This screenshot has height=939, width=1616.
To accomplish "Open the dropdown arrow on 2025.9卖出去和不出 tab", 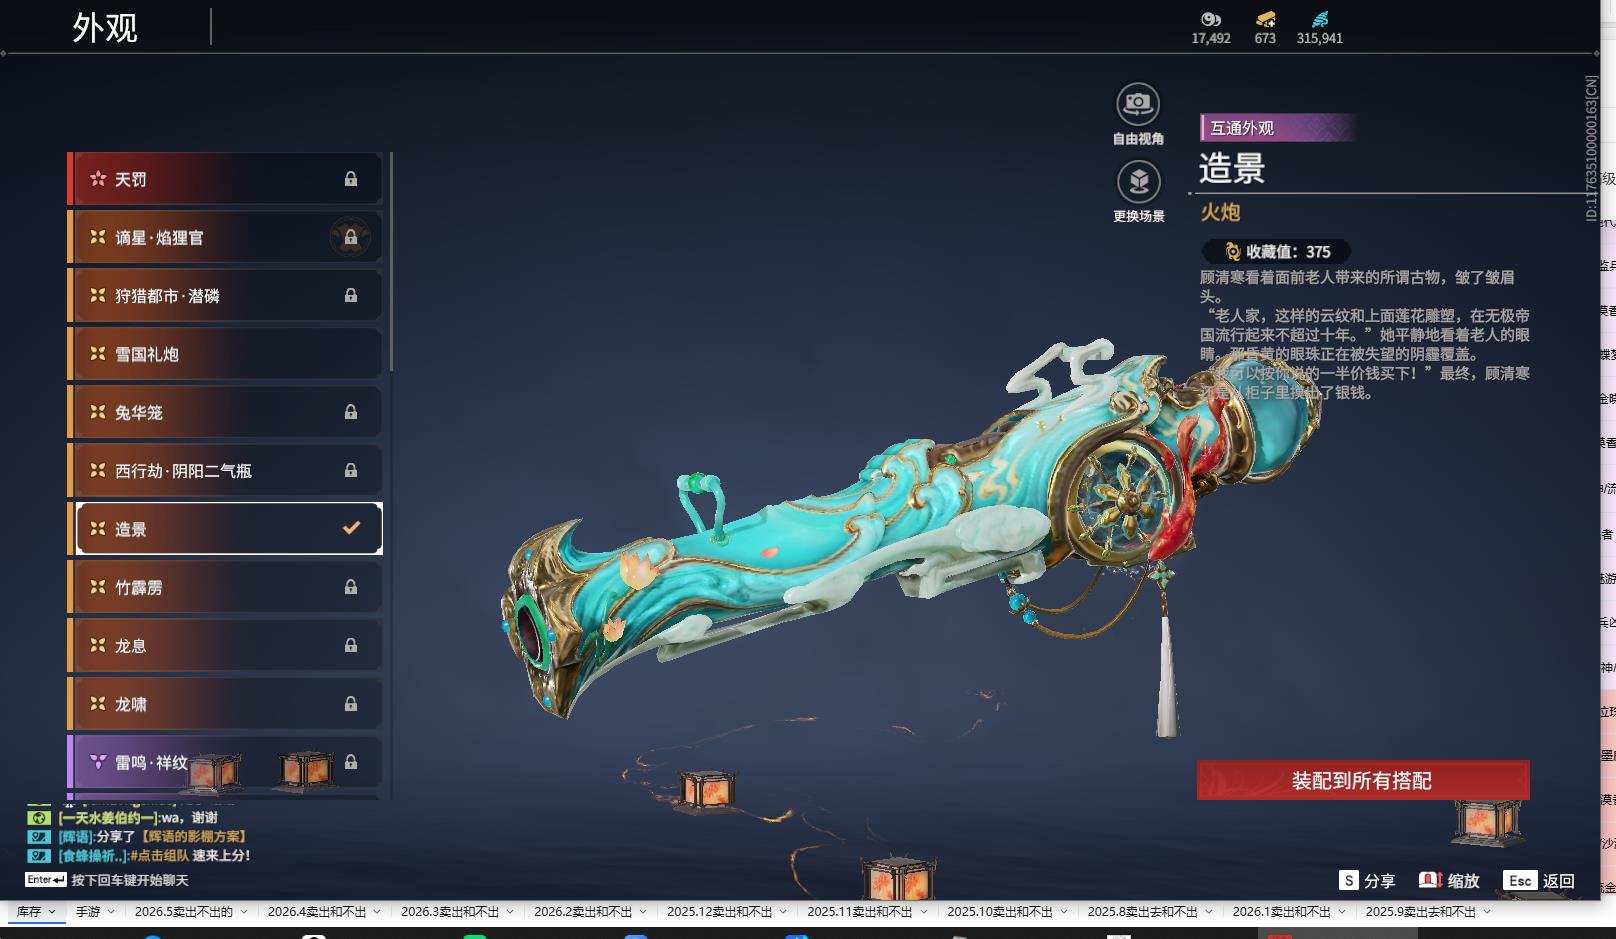I will point(1486,912).
